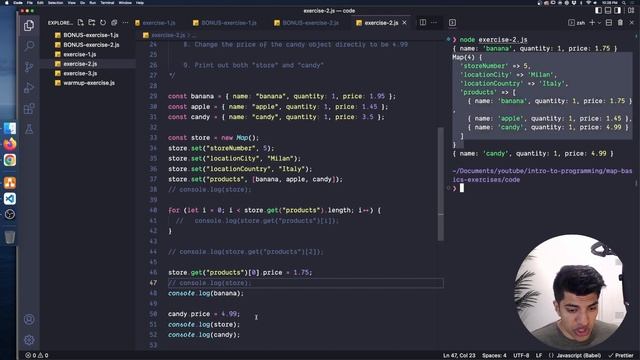
Task: Open the Manage gear icon
Action: [x=29, y=340]
